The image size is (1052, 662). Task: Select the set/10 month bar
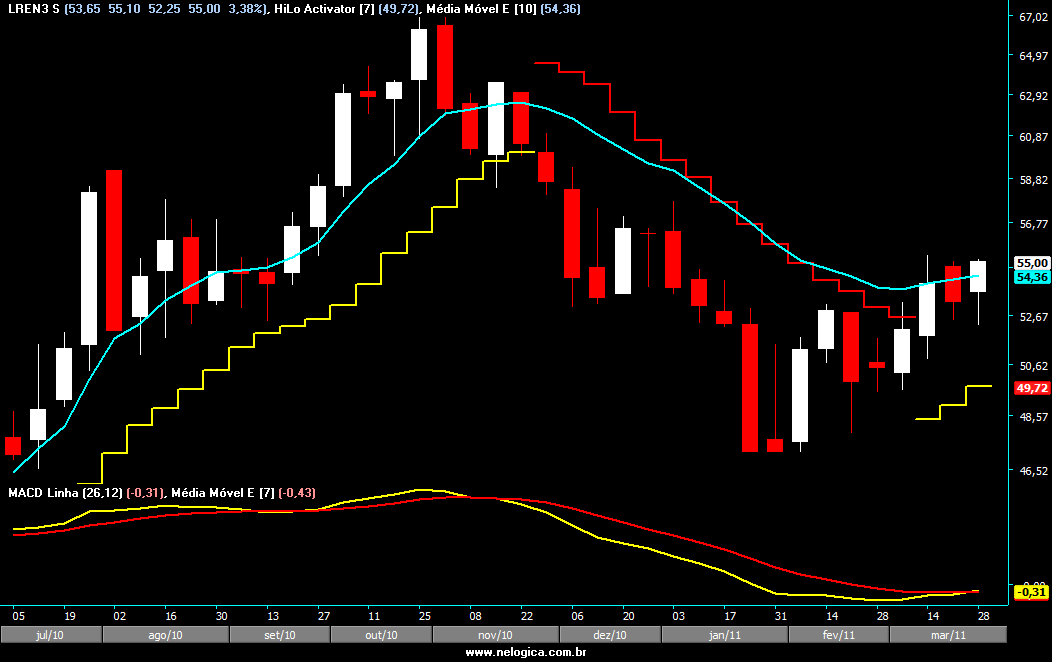point(280,635)
